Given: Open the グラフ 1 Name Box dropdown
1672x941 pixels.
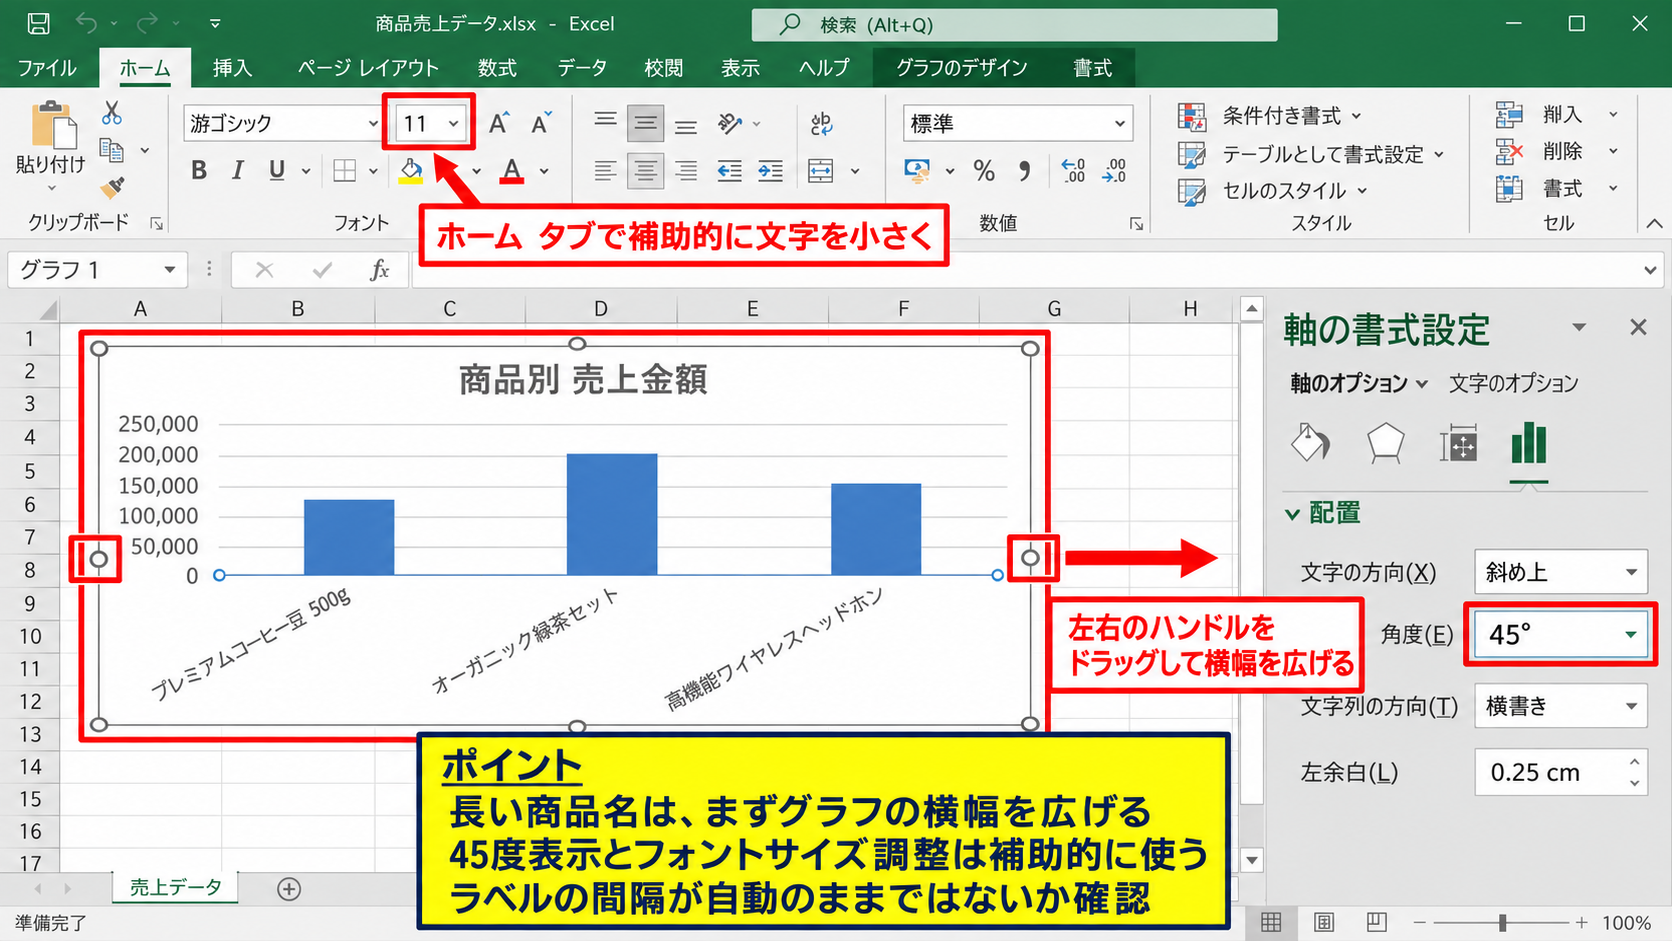Looking at the screenshot, I should point(170,269).
